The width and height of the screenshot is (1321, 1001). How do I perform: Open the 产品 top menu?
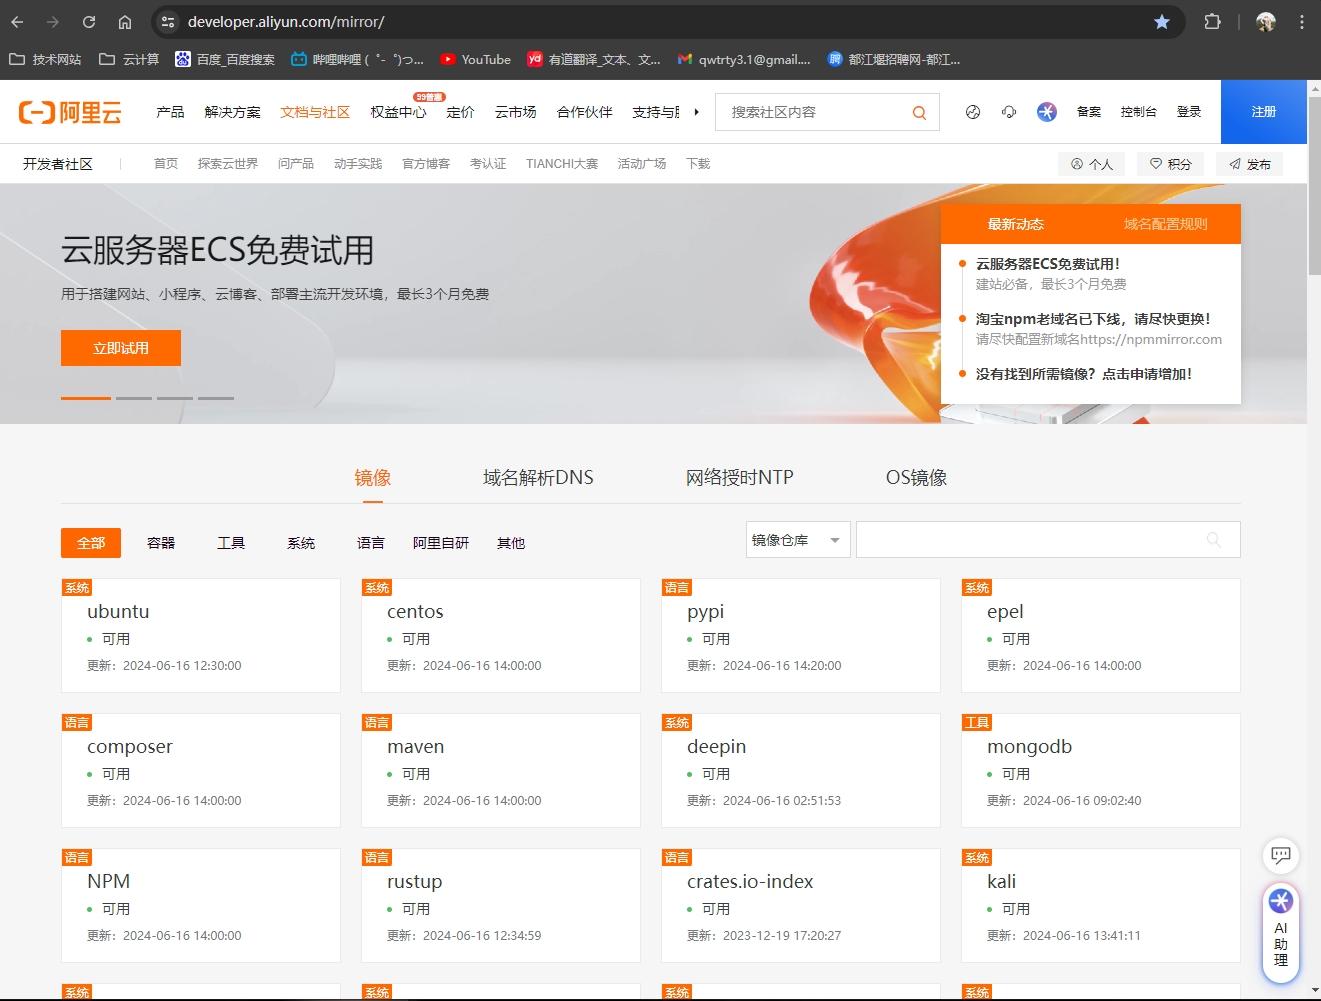[170, 112]
